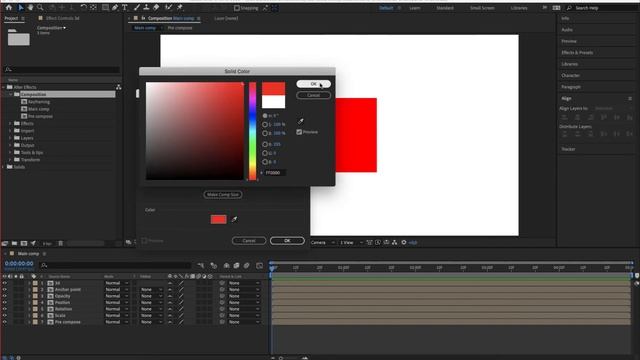Select the Roto Brush tool
Viewport: 640px width, 360px height.
coord(168,7)
